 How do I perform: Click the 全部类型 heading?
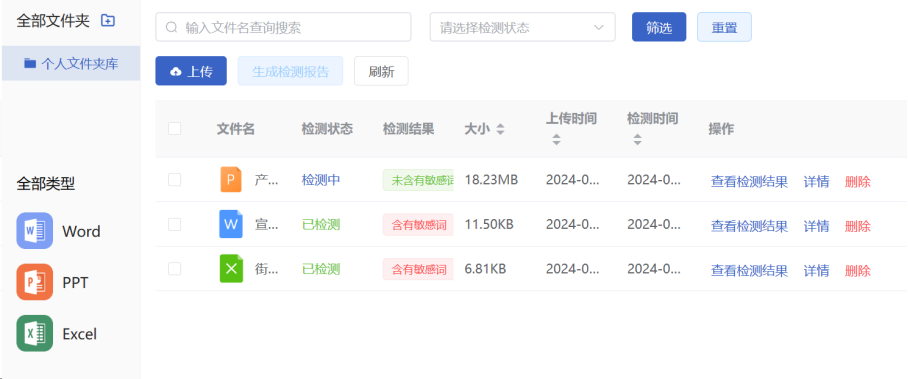46,184
